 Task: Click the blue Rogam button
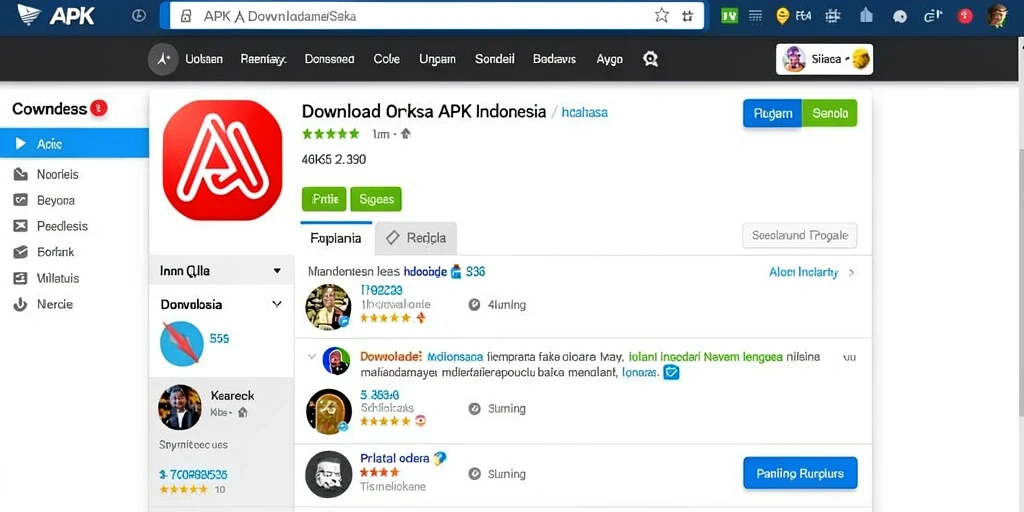(x=773, y=113)
